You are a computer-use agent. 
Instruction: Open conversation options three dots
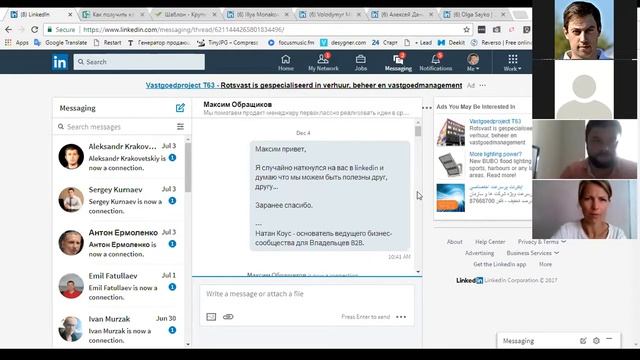coord(427,108)
